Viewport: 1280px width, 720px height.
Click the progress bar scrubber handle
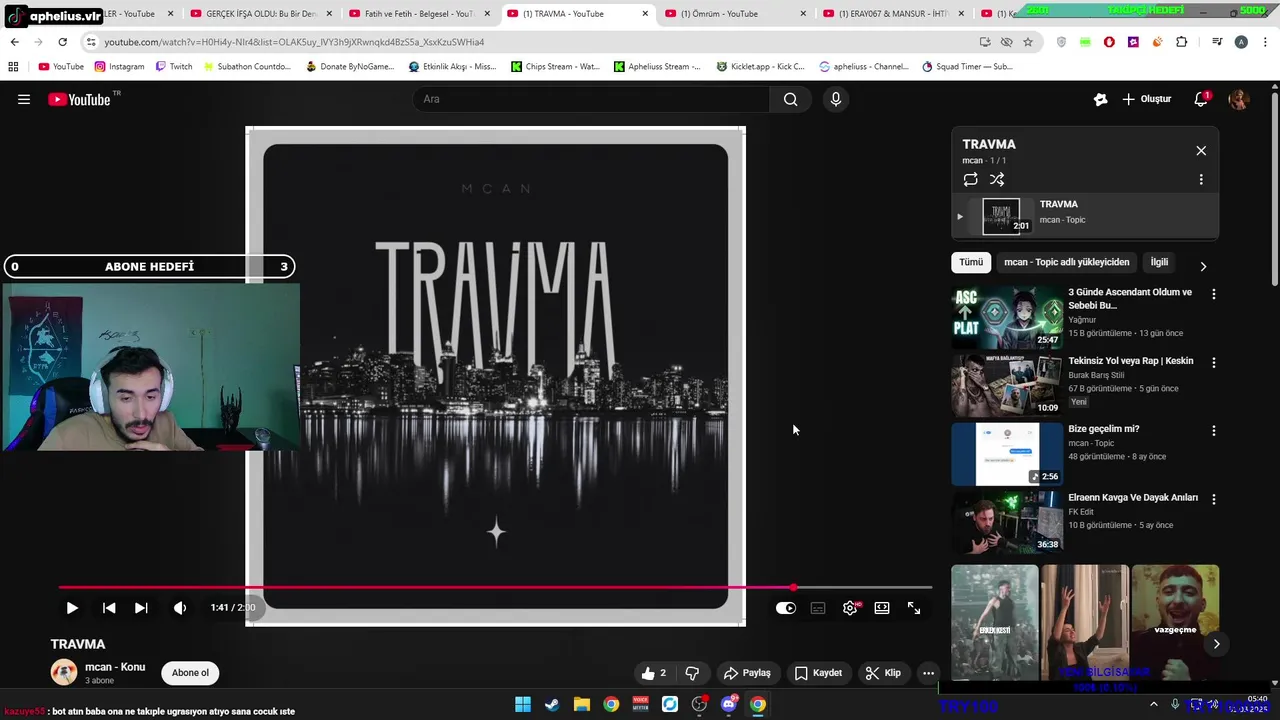click(794, 588)
